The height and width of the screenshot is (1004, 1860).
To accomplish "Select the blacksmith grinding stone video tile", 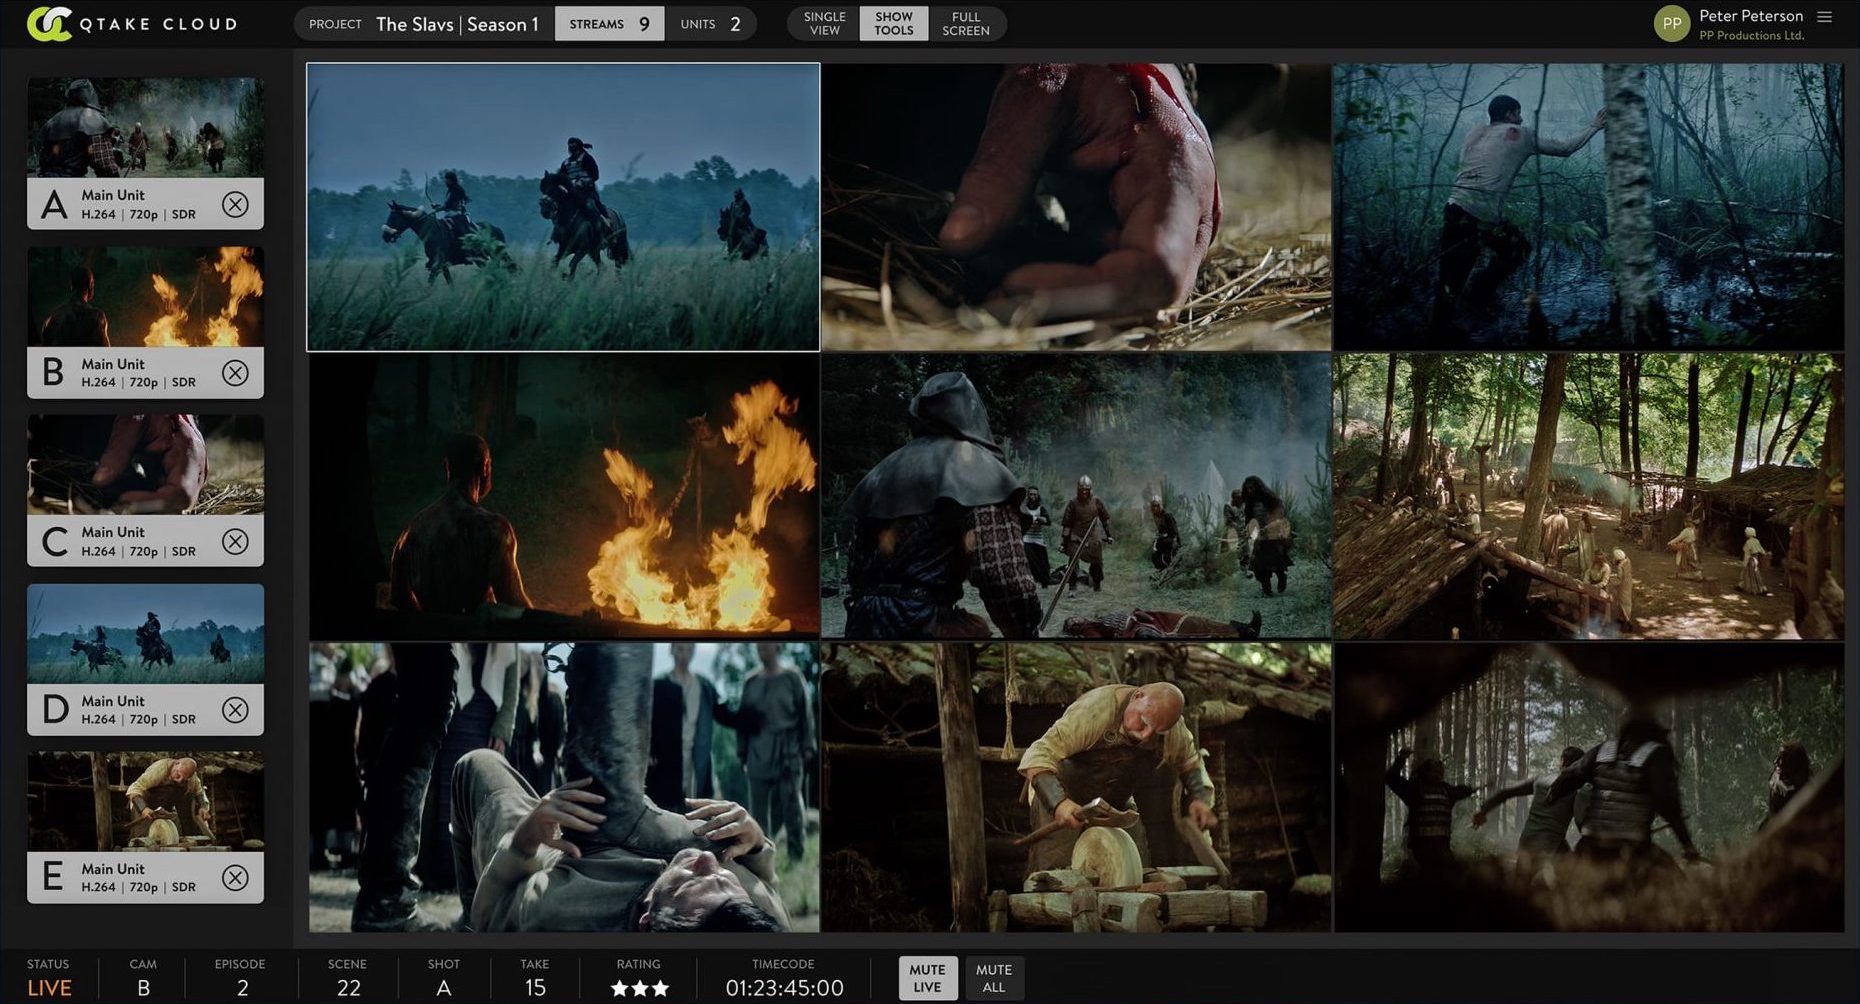I will 1076,788.
